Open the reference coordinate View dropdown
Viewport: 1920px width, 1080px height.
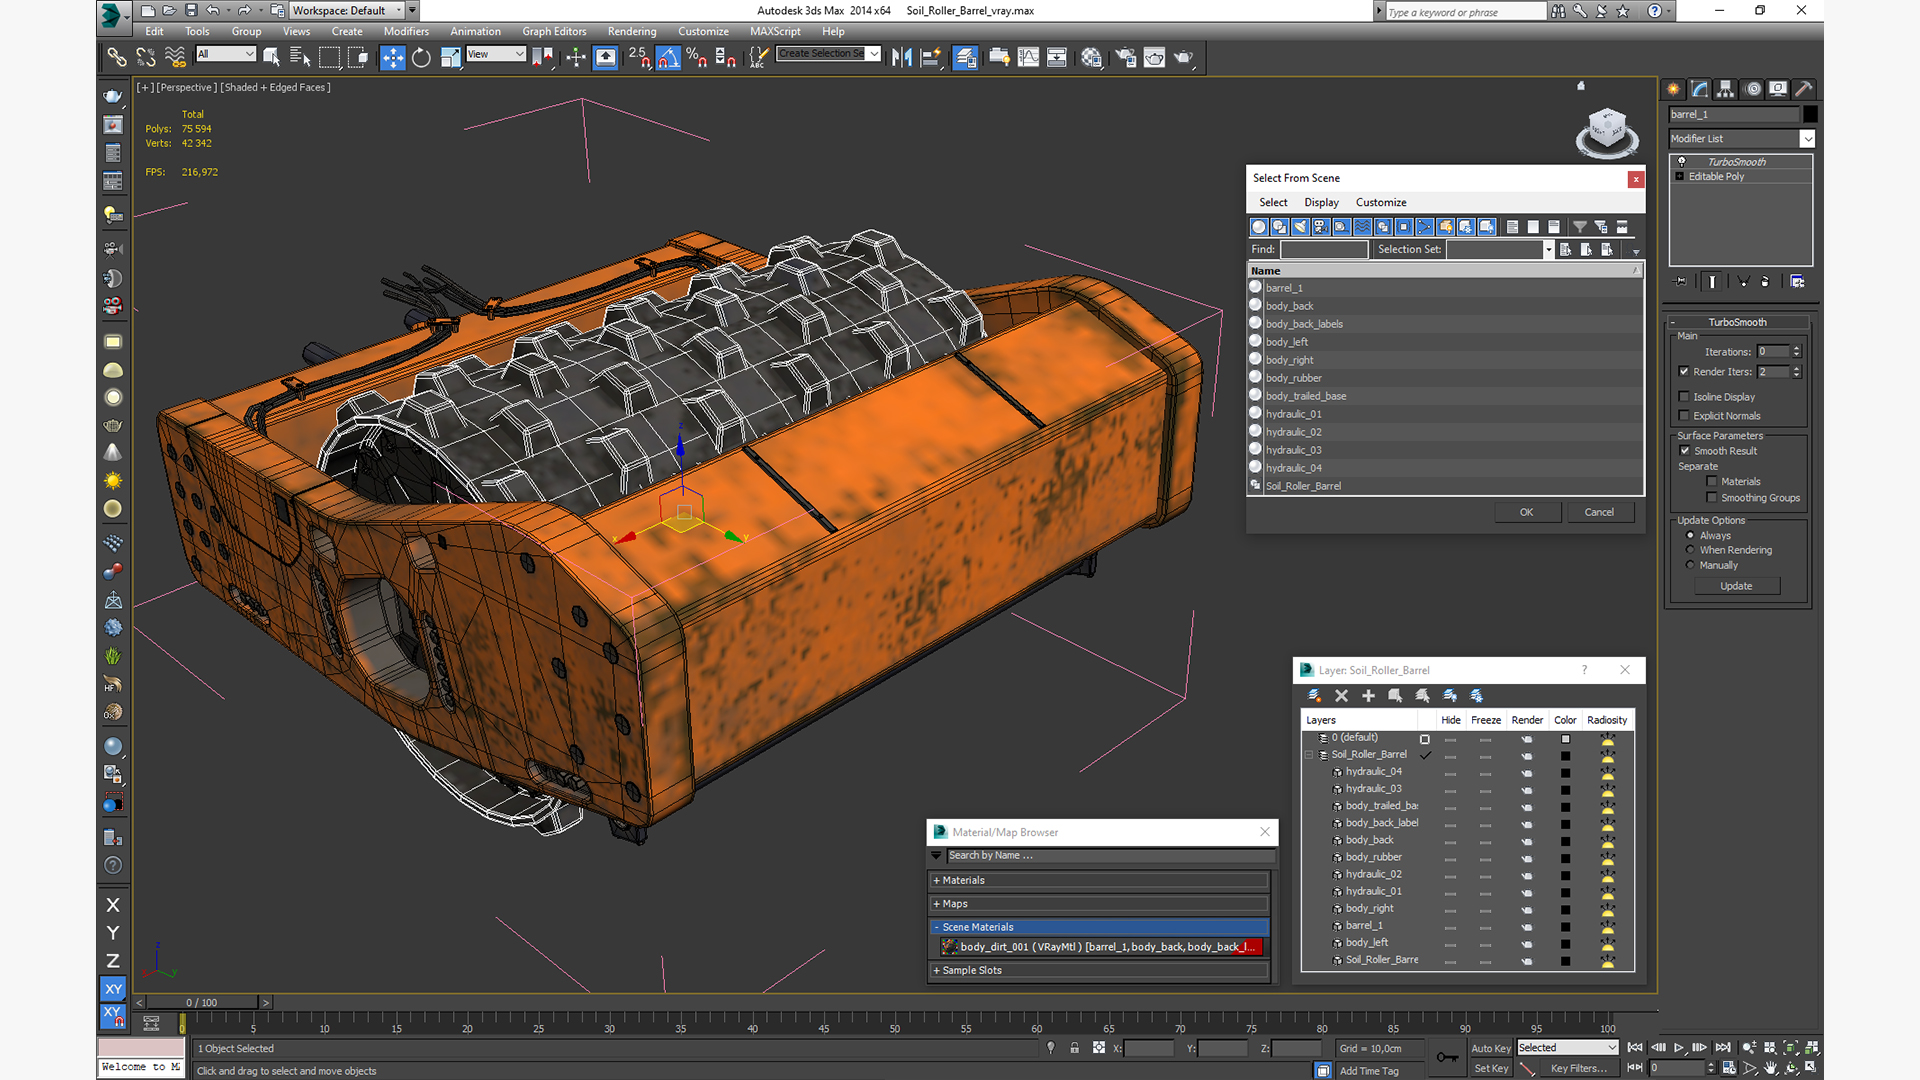[x=496, y=54]
